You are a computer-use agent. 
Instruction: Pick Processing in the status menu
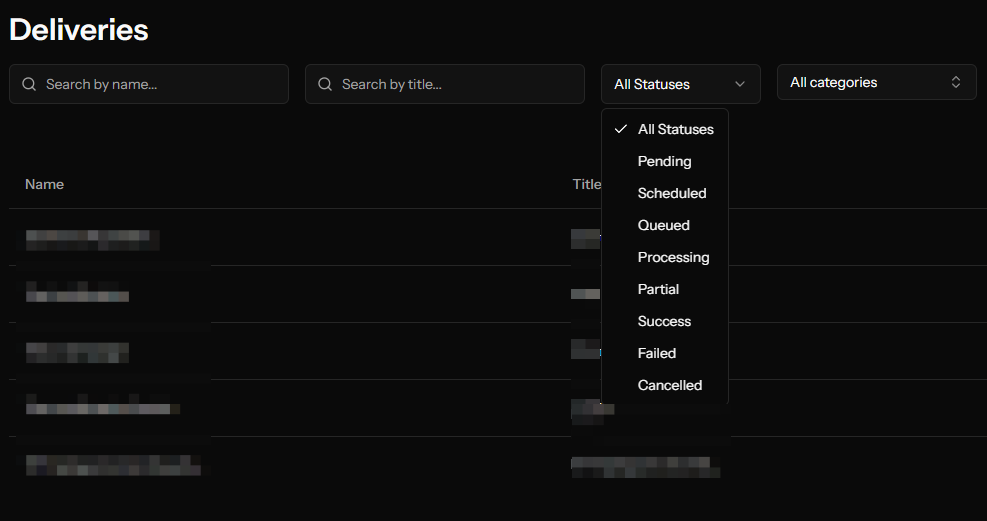[673, 257]
